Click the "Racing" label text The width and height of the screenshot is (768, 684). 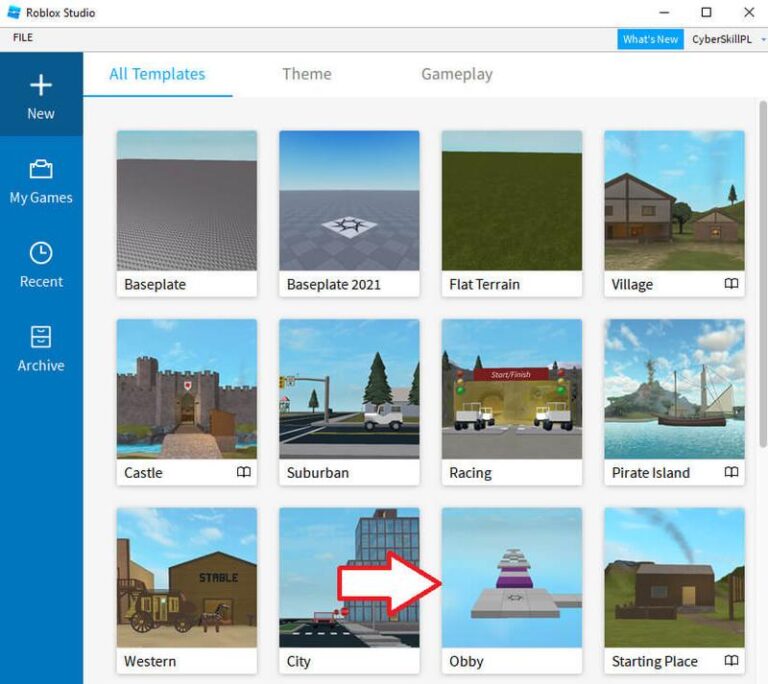point(470,473)
